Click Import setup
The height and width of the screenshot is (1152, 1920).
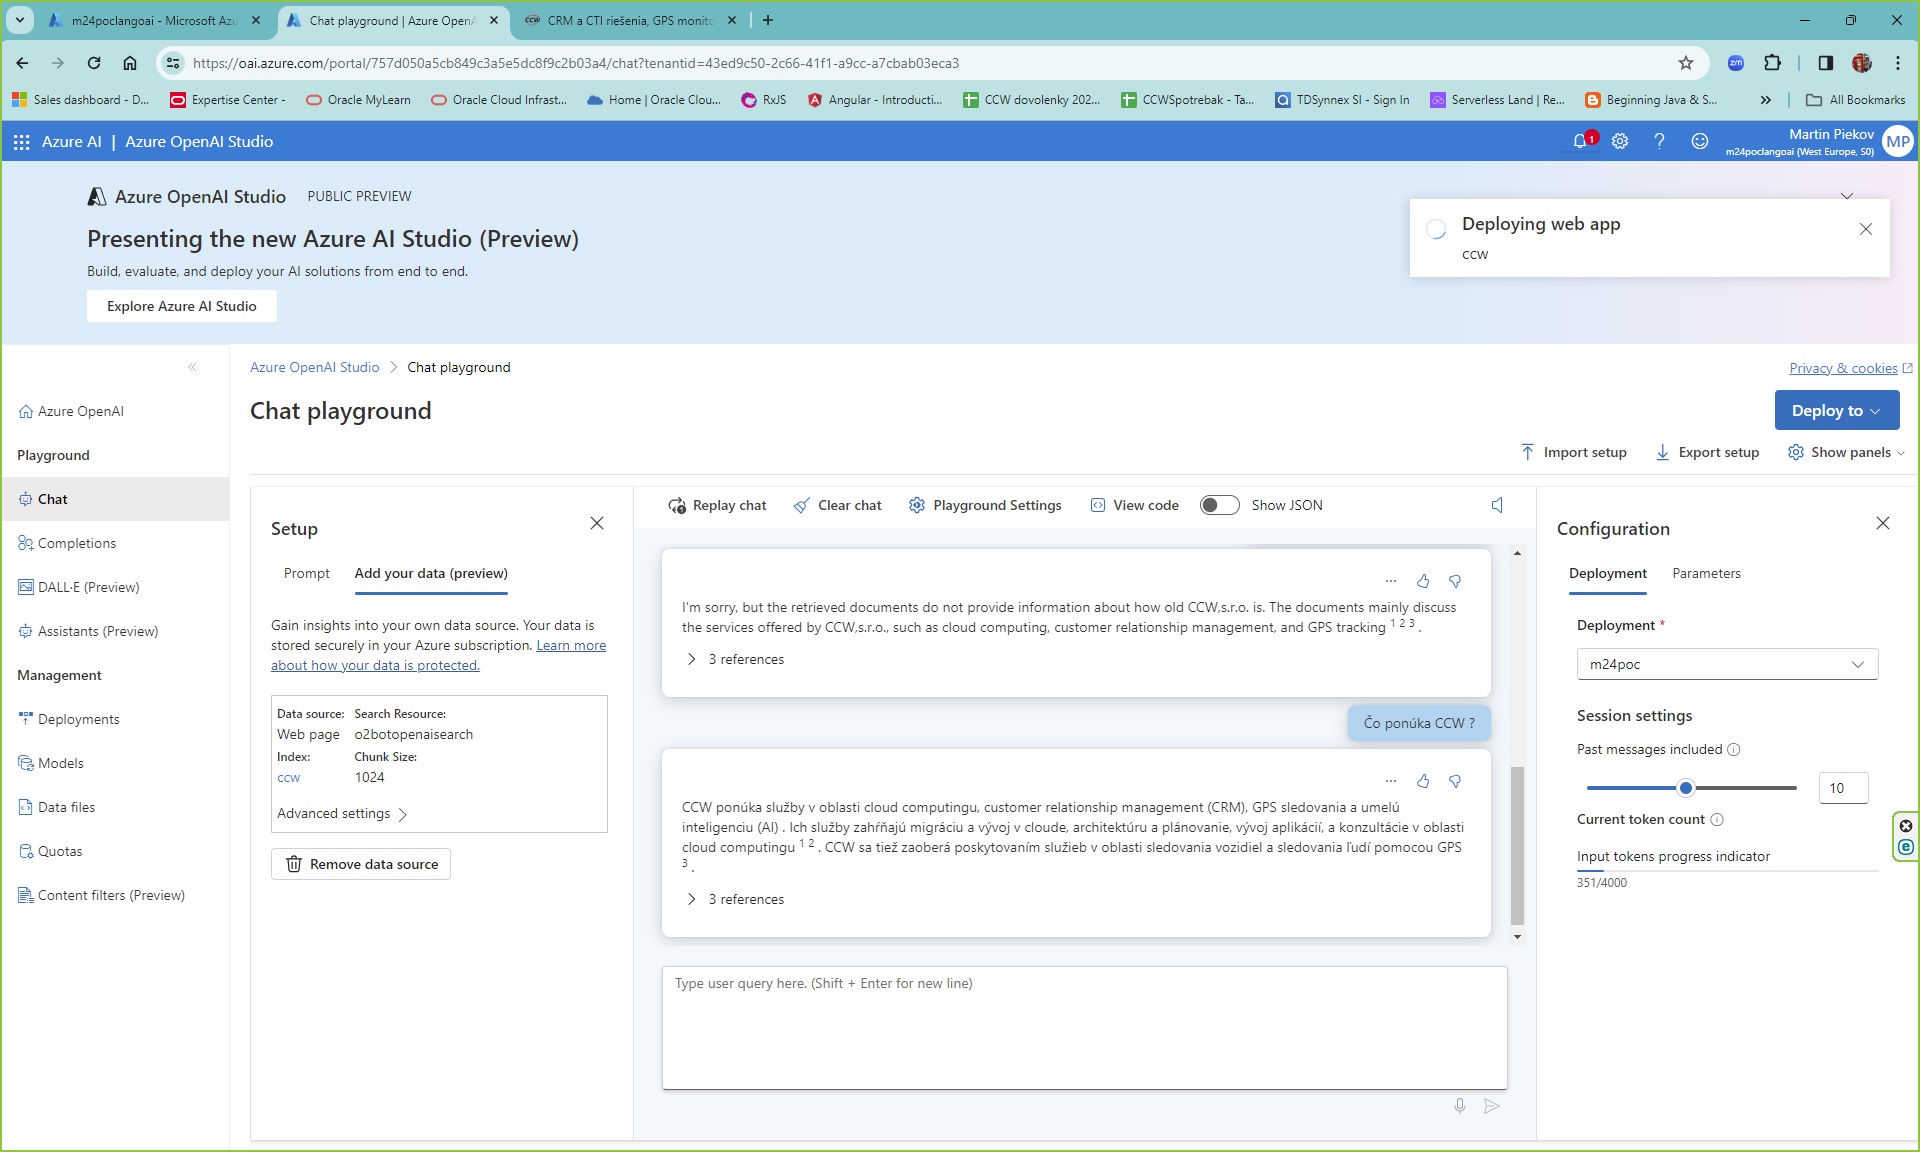[x=1573, y=452]
